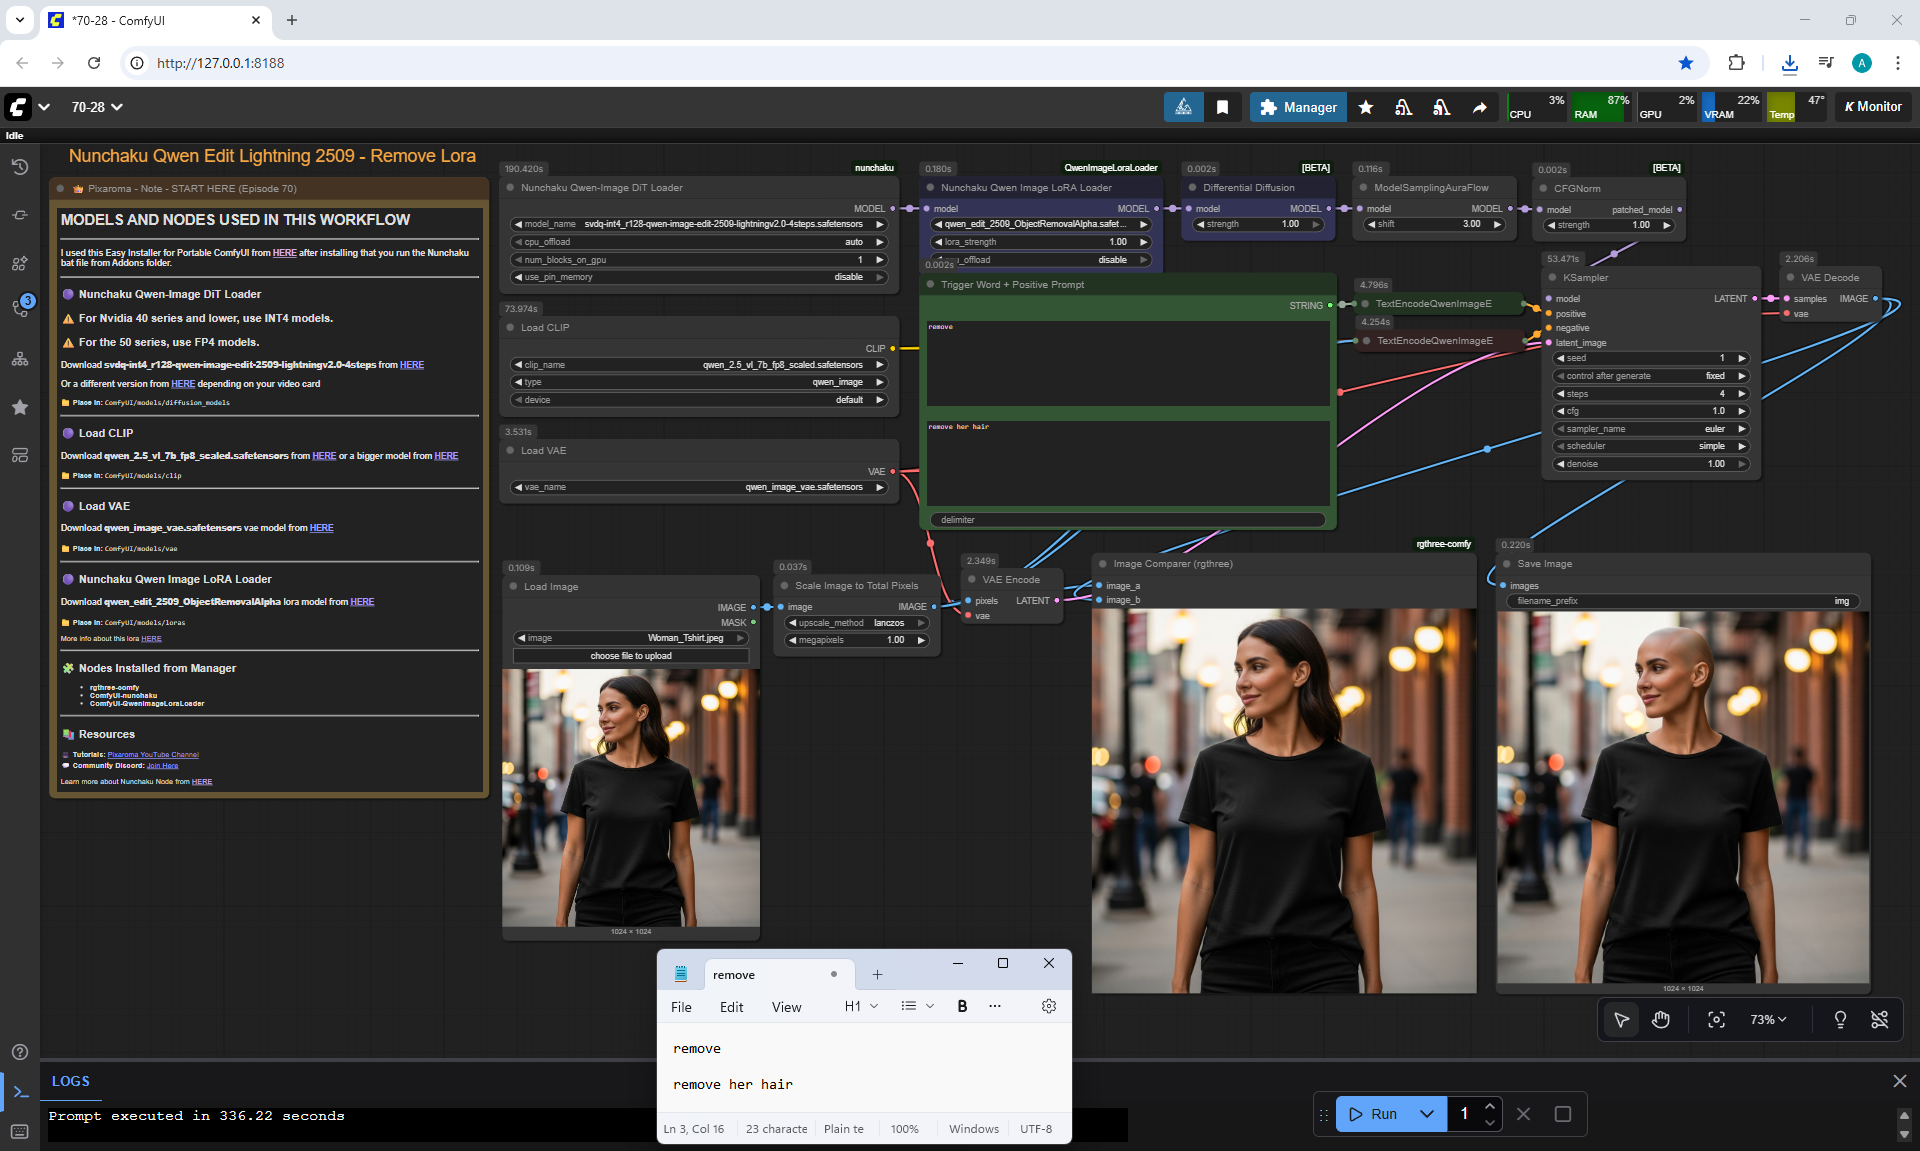Open the Notepad Edit menu
The width and height of the screenshot is (1920, 1151).
tap(731, 1007)
